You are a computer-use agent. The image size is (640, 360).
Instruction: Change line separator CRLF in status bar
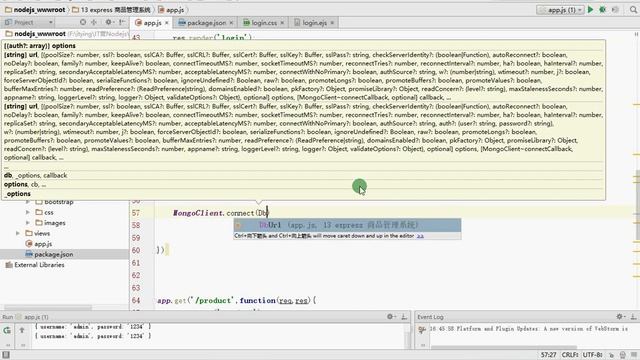570,355
